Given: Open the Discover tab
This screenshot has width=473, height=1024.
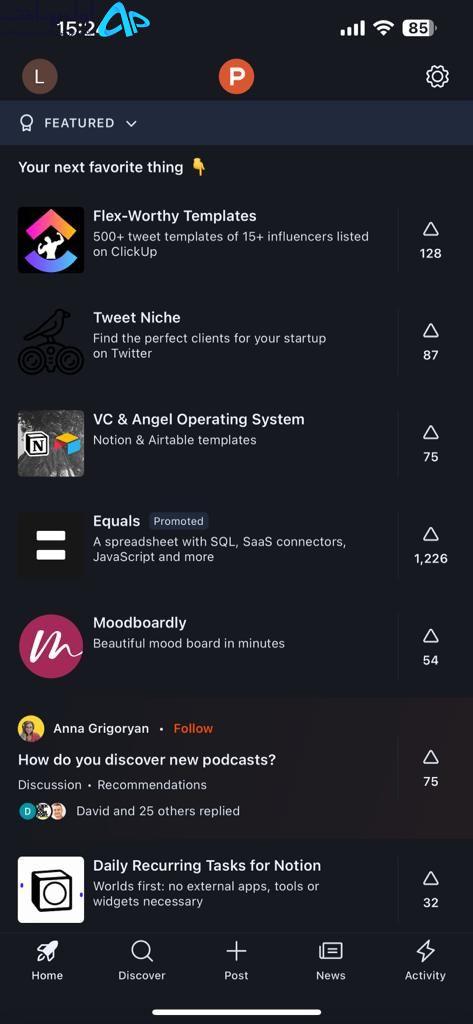Looking at the screenshot, I should (142, 961).
